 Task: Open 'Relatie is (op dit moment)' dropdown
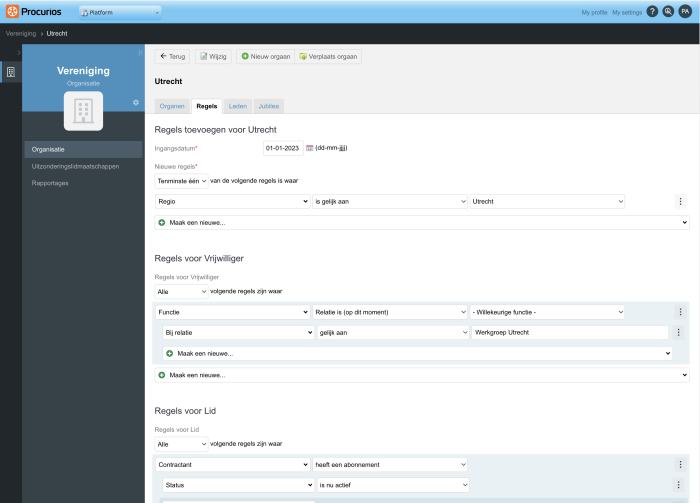pyautogui.click(x=390, y=312)
